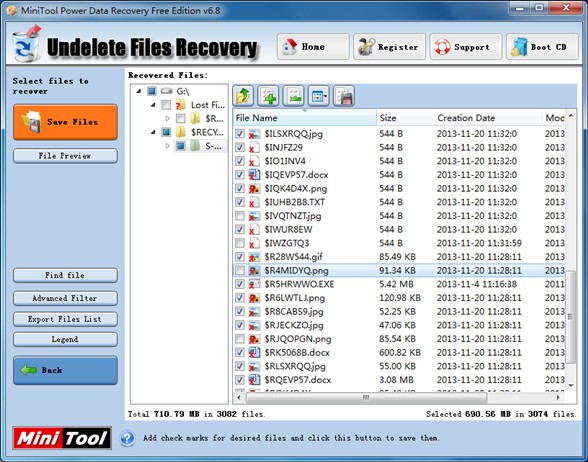This screenshot has width=588, height=462.
Task: Open the Advanced Filter button
Action: click(65, 298)
